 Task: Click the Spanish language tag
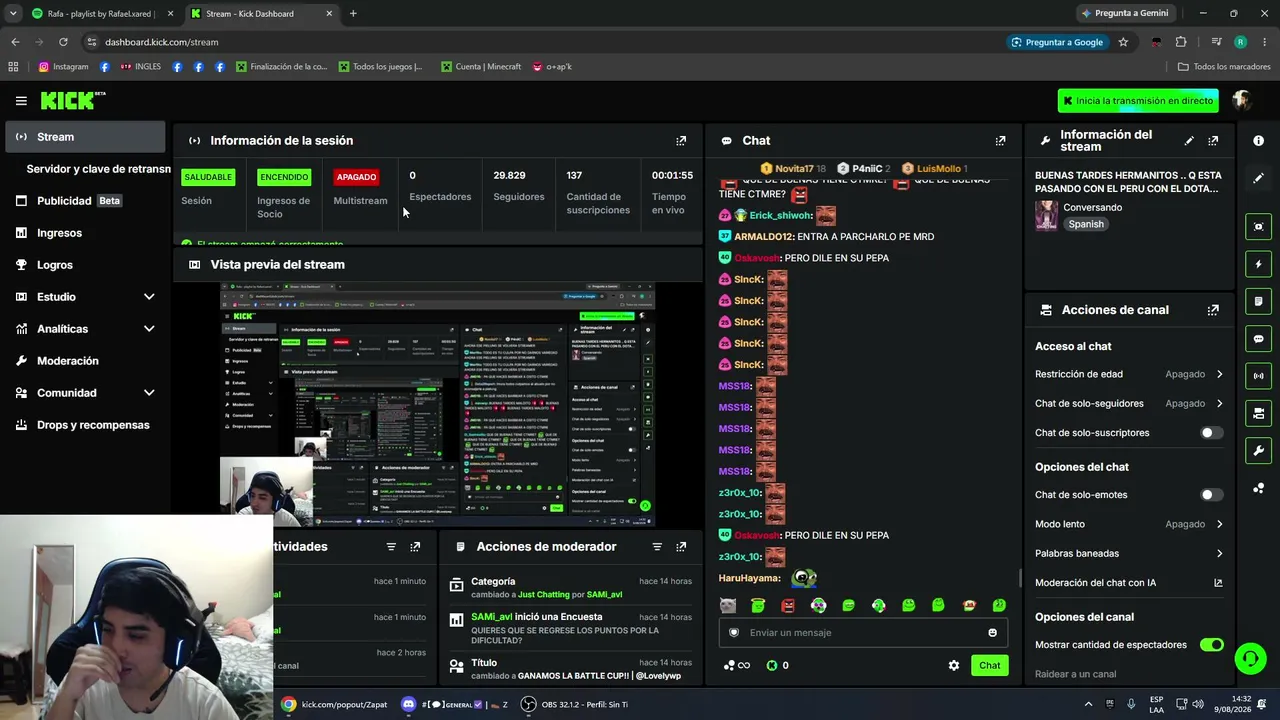pyautogui.click(x=1086, y=224)
